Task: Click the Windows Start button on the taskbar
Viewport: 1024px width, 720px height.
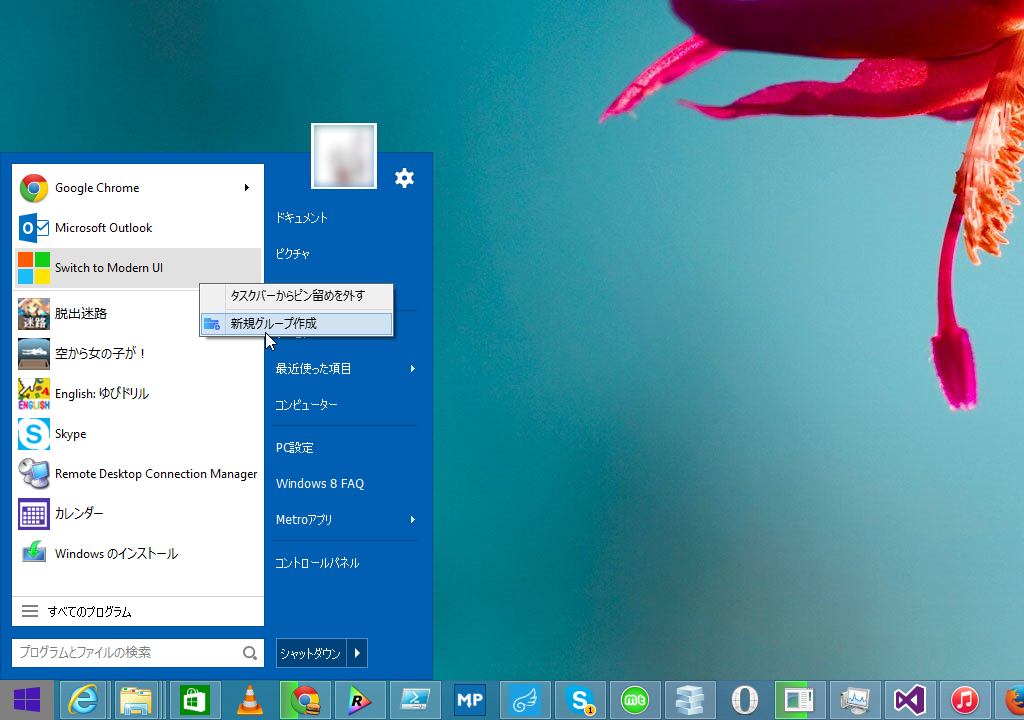Action: [27, 700]
